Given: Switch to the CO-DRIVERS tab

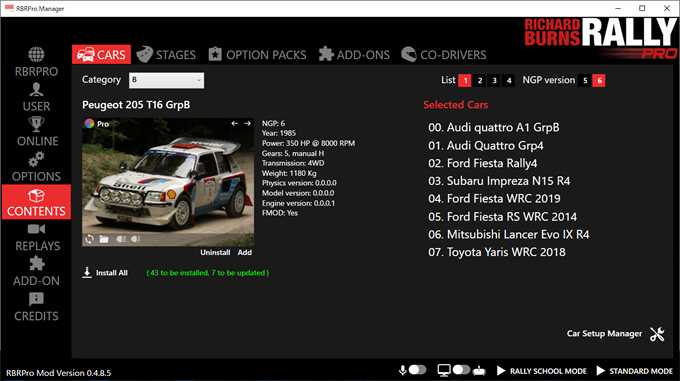Looking at the screenshot, I should click(444, 55).
